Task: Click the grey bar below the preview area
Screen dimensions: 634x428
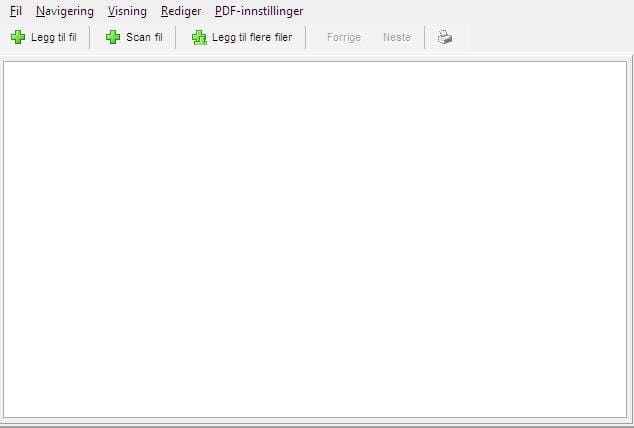Action: (315, 423)
